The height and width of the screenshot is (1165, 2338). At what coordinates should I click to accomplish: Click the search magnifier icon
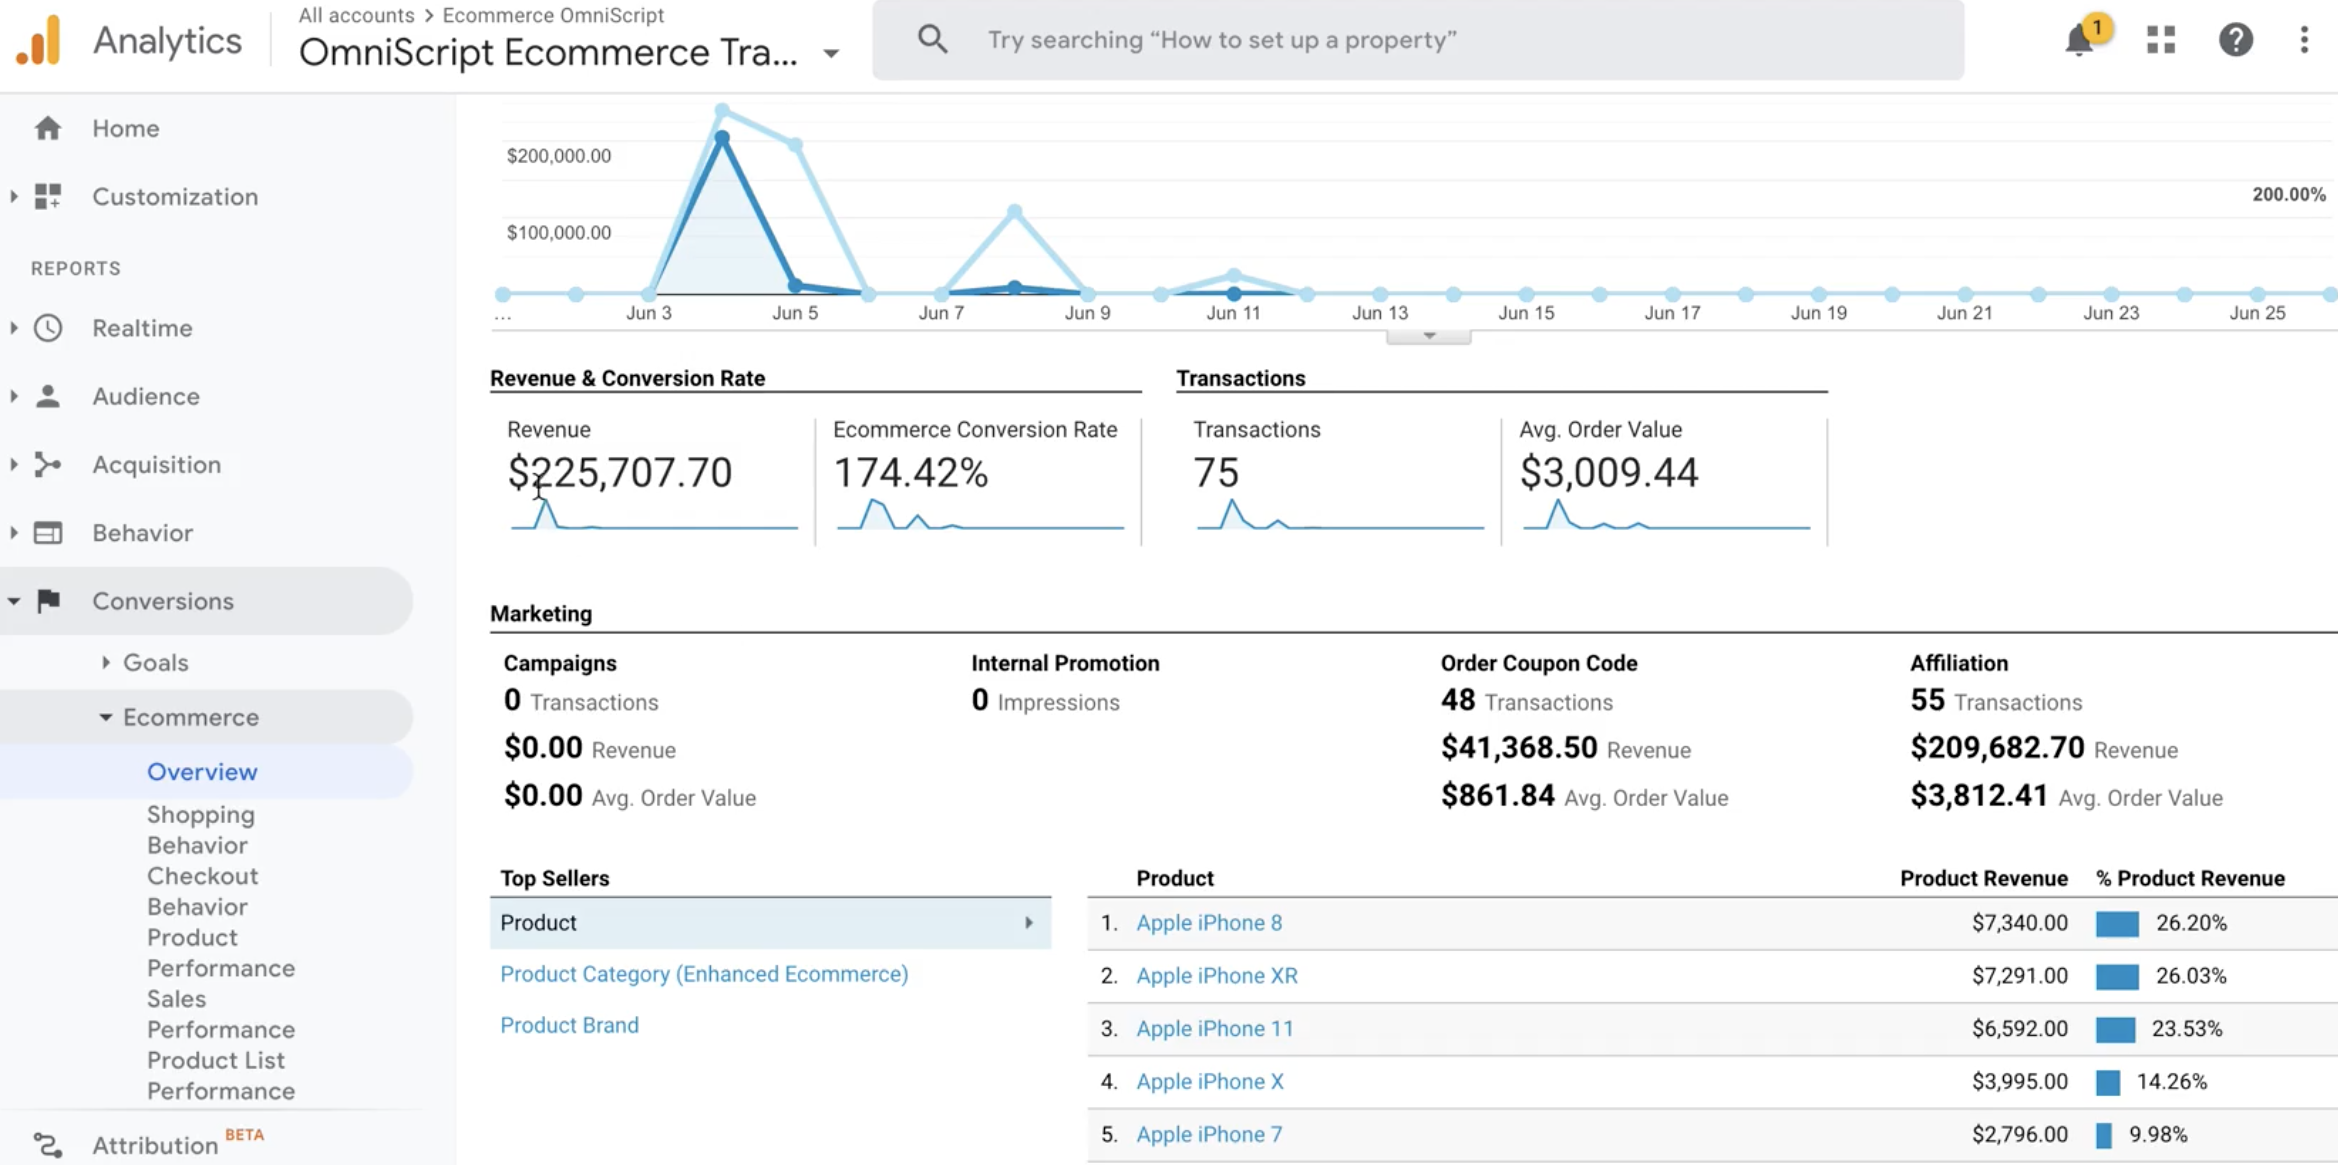click(932, 40)
